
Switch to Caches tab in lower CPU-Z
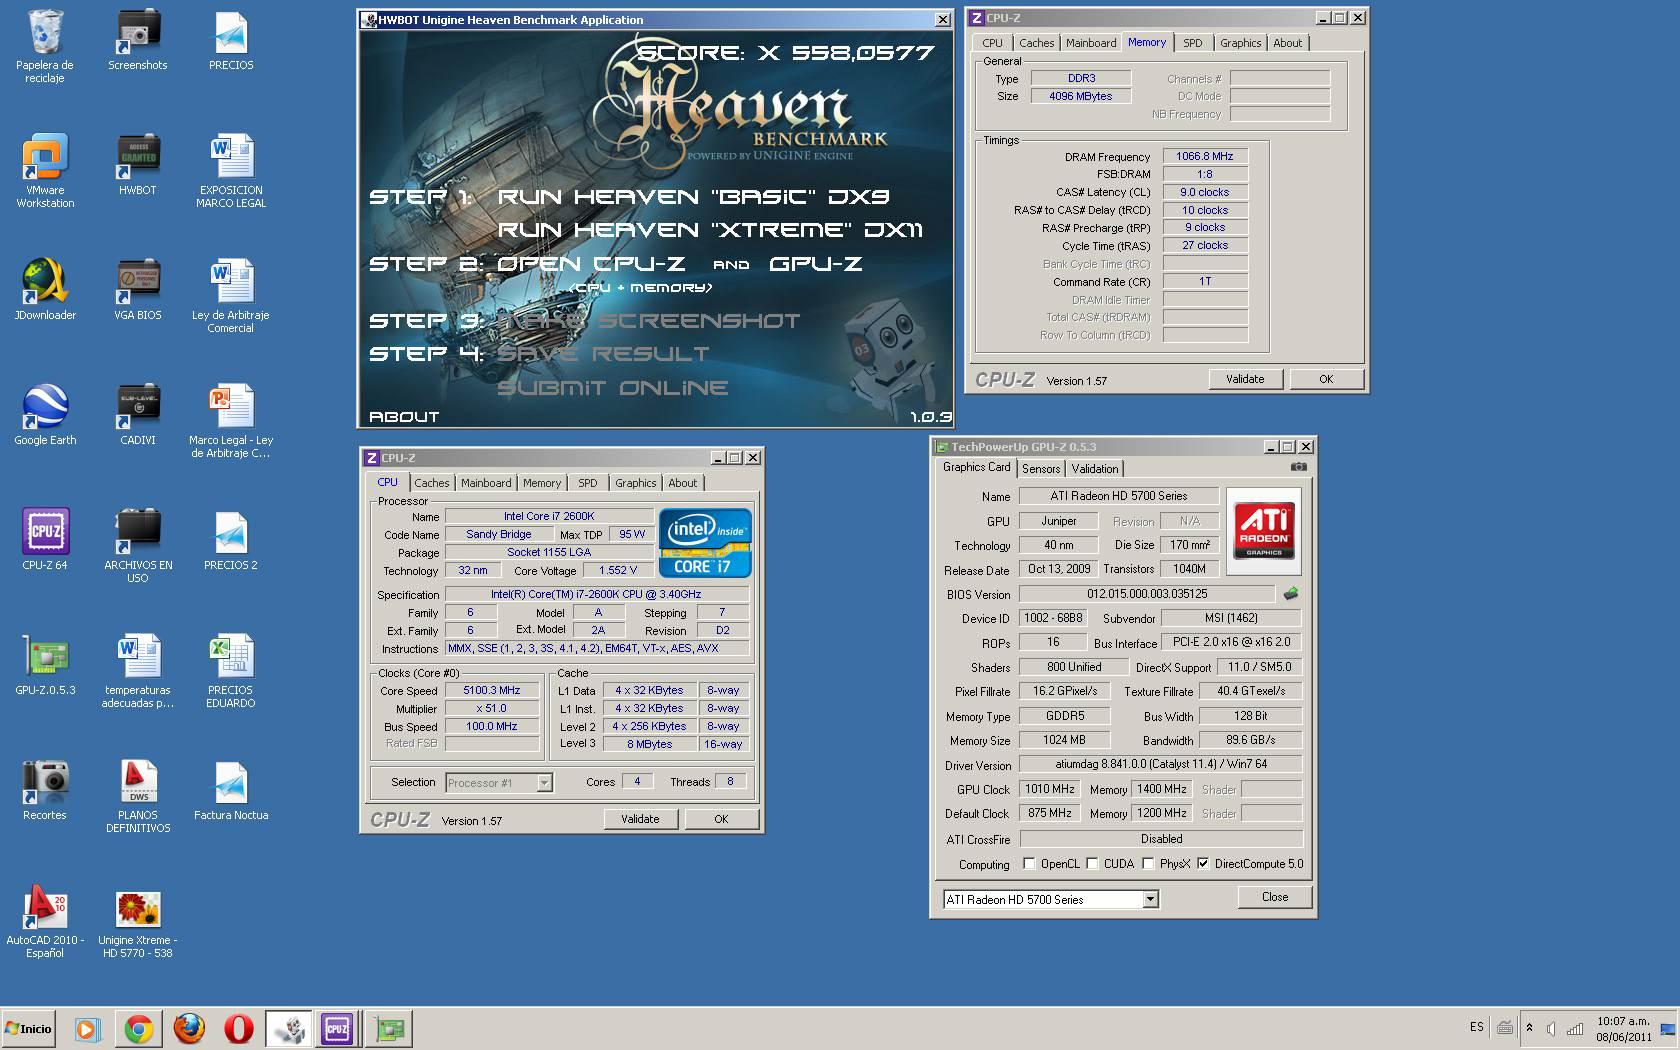click(x=432, y=483)
